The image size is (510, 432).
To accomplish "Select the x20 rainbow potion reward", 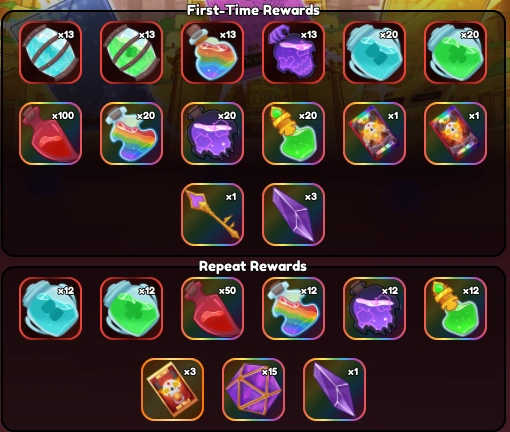I will point(131,134).
